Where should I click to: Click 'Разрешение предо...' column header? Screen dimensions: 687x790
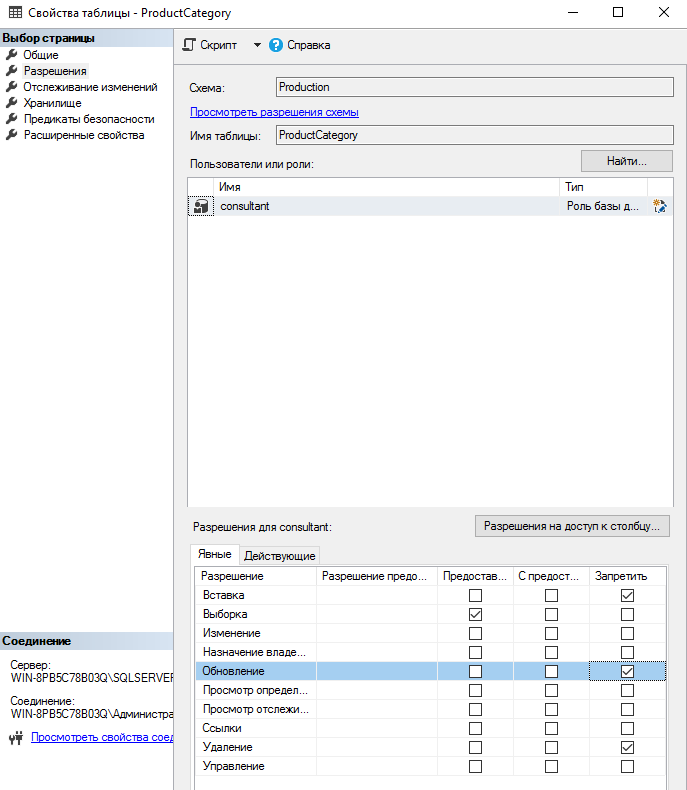(377, 576)
